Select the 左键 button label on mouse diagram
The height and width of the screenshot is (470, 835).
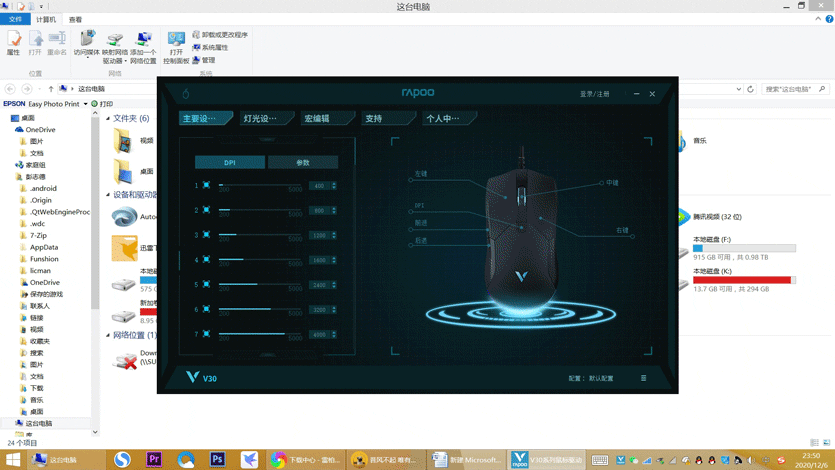tap(421, 174)
